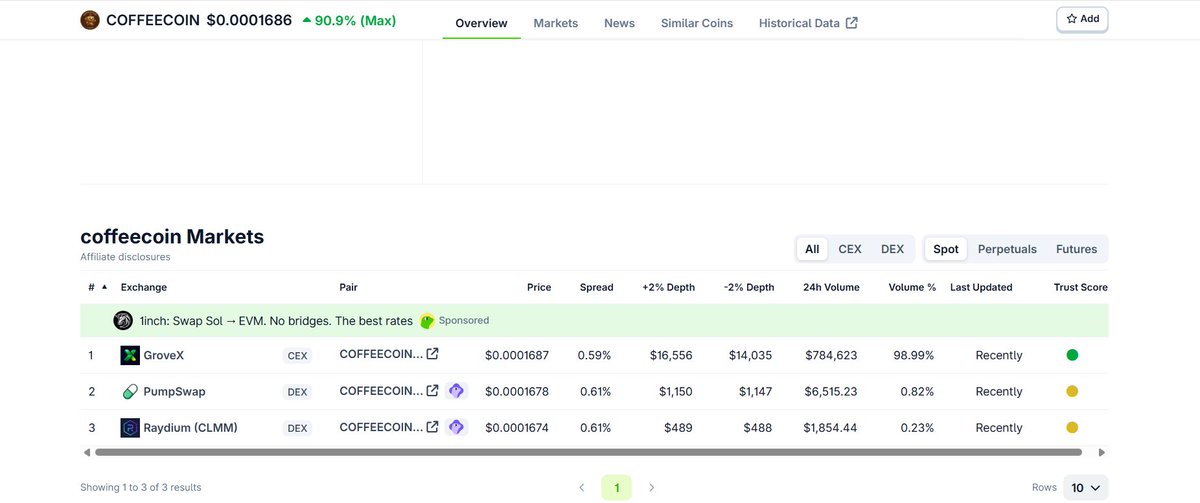Click the green icon next to Sponsored
The image size is (1200, 503).
427,320
